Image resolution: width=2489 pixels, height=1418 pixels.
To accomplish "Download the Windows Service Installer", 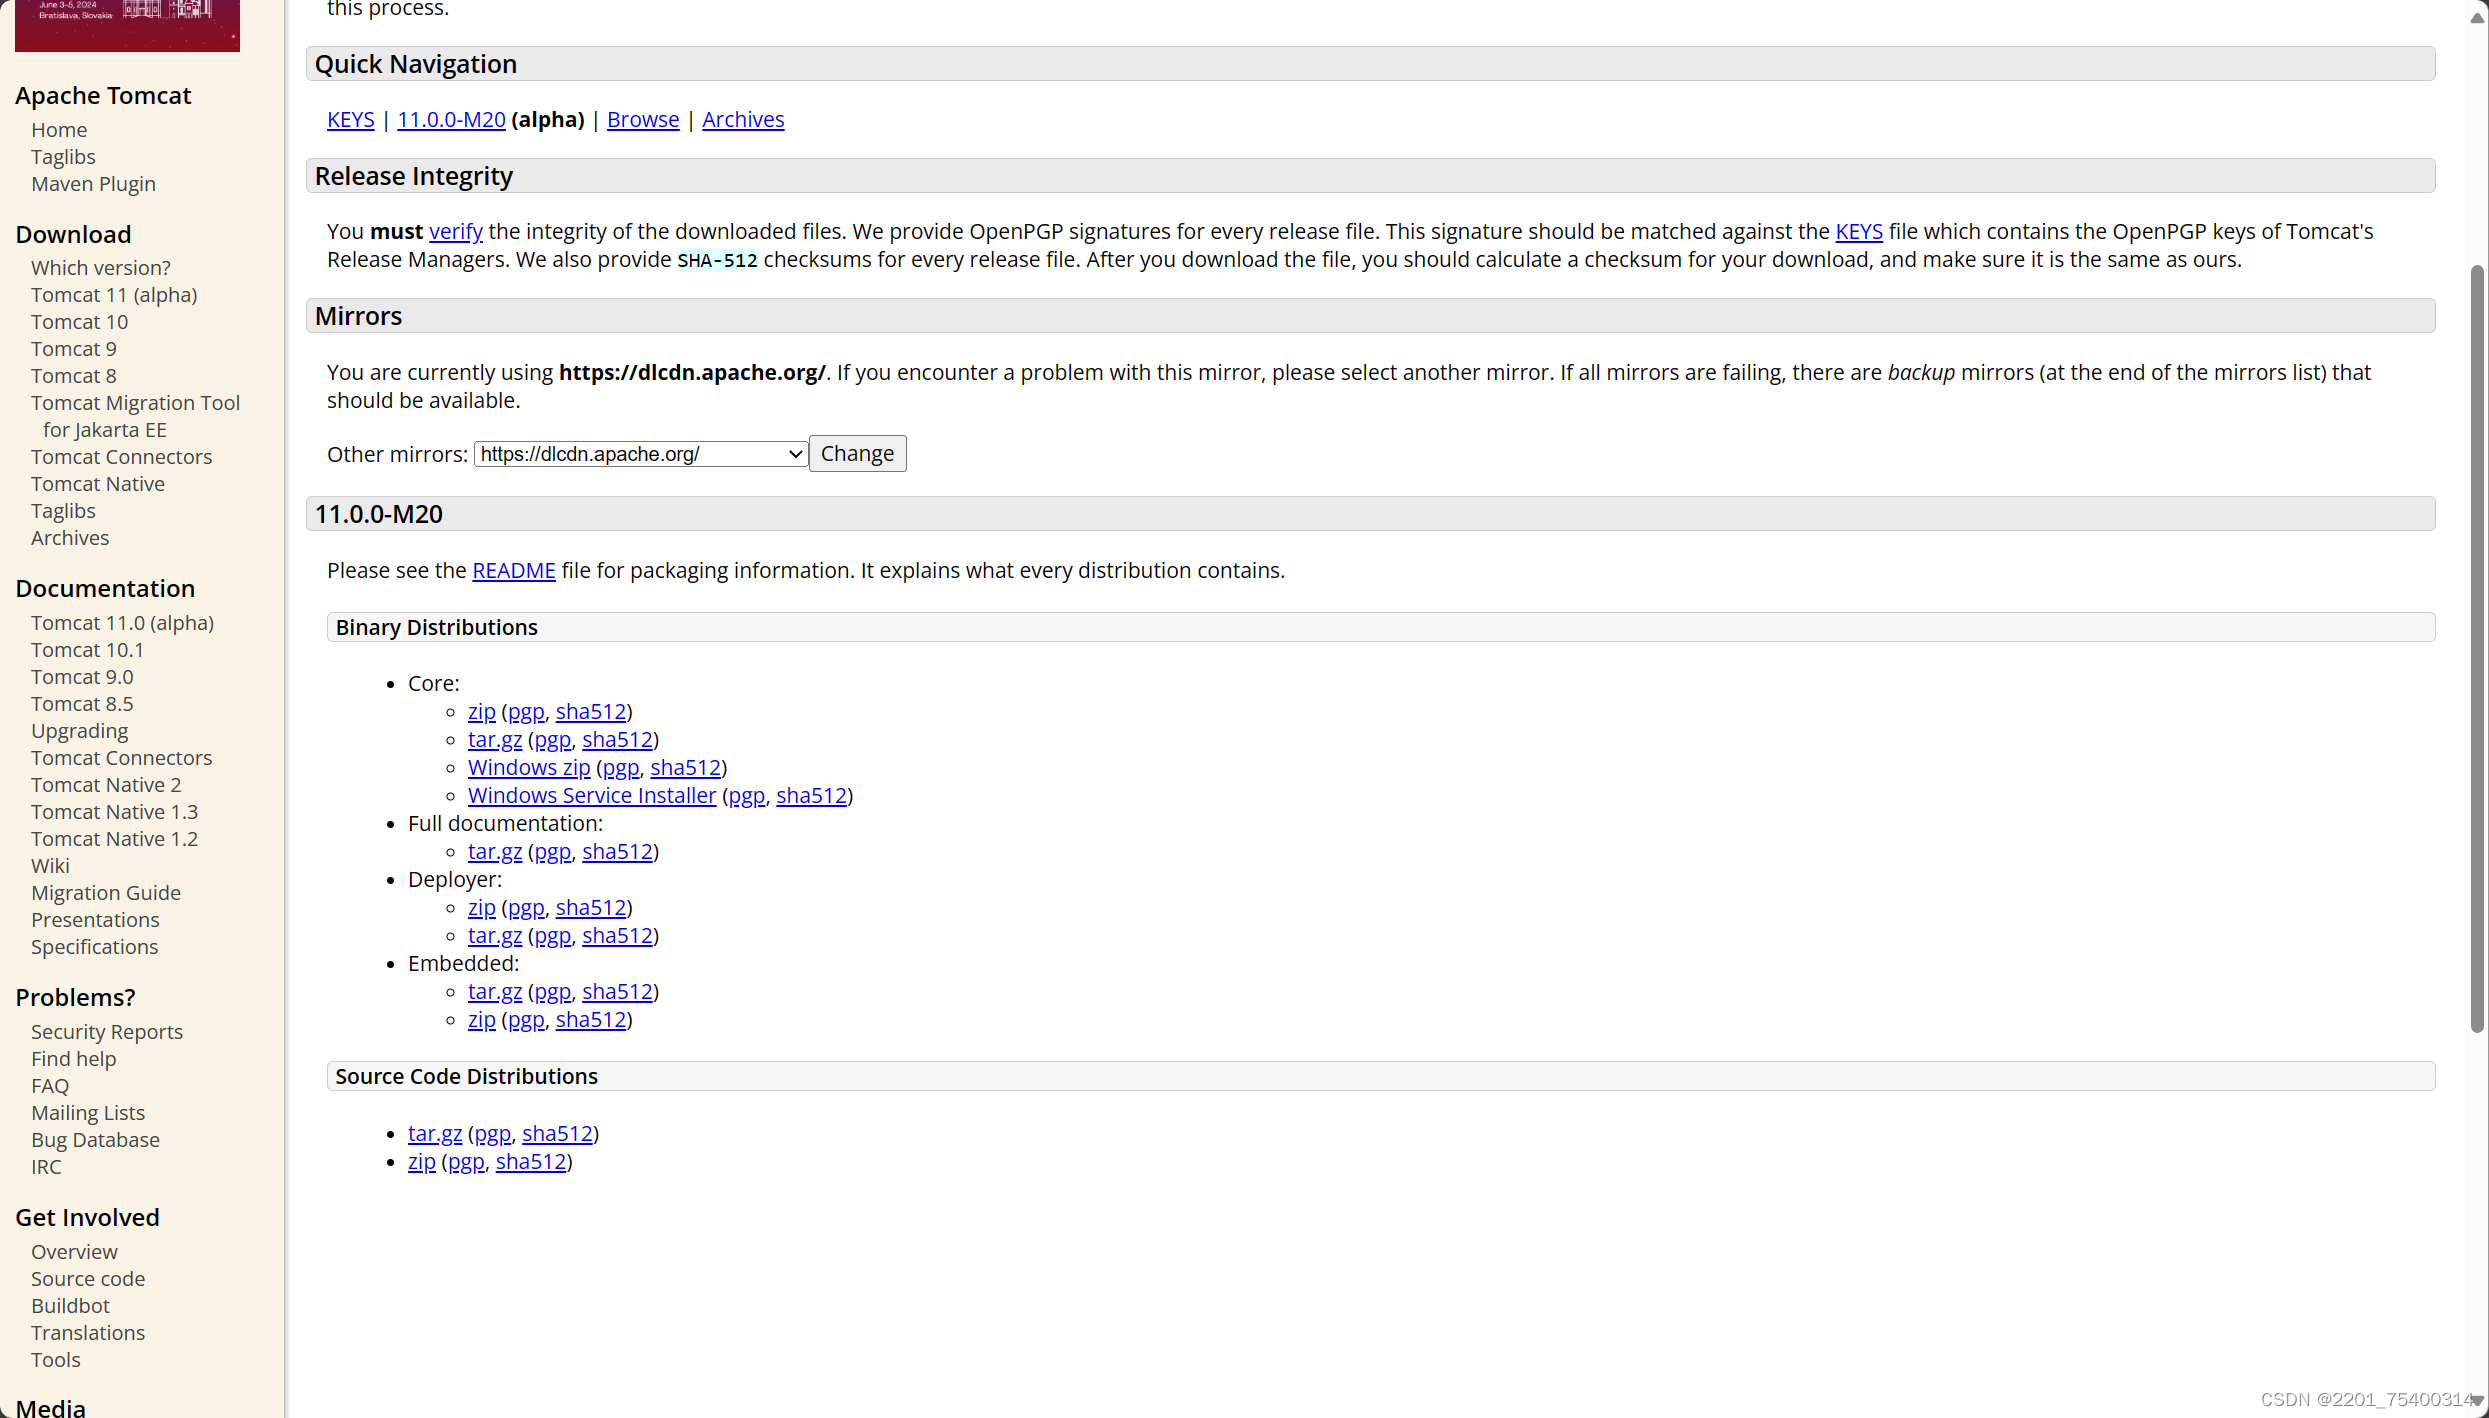I will pyautogui.click(x=591, y=795).
